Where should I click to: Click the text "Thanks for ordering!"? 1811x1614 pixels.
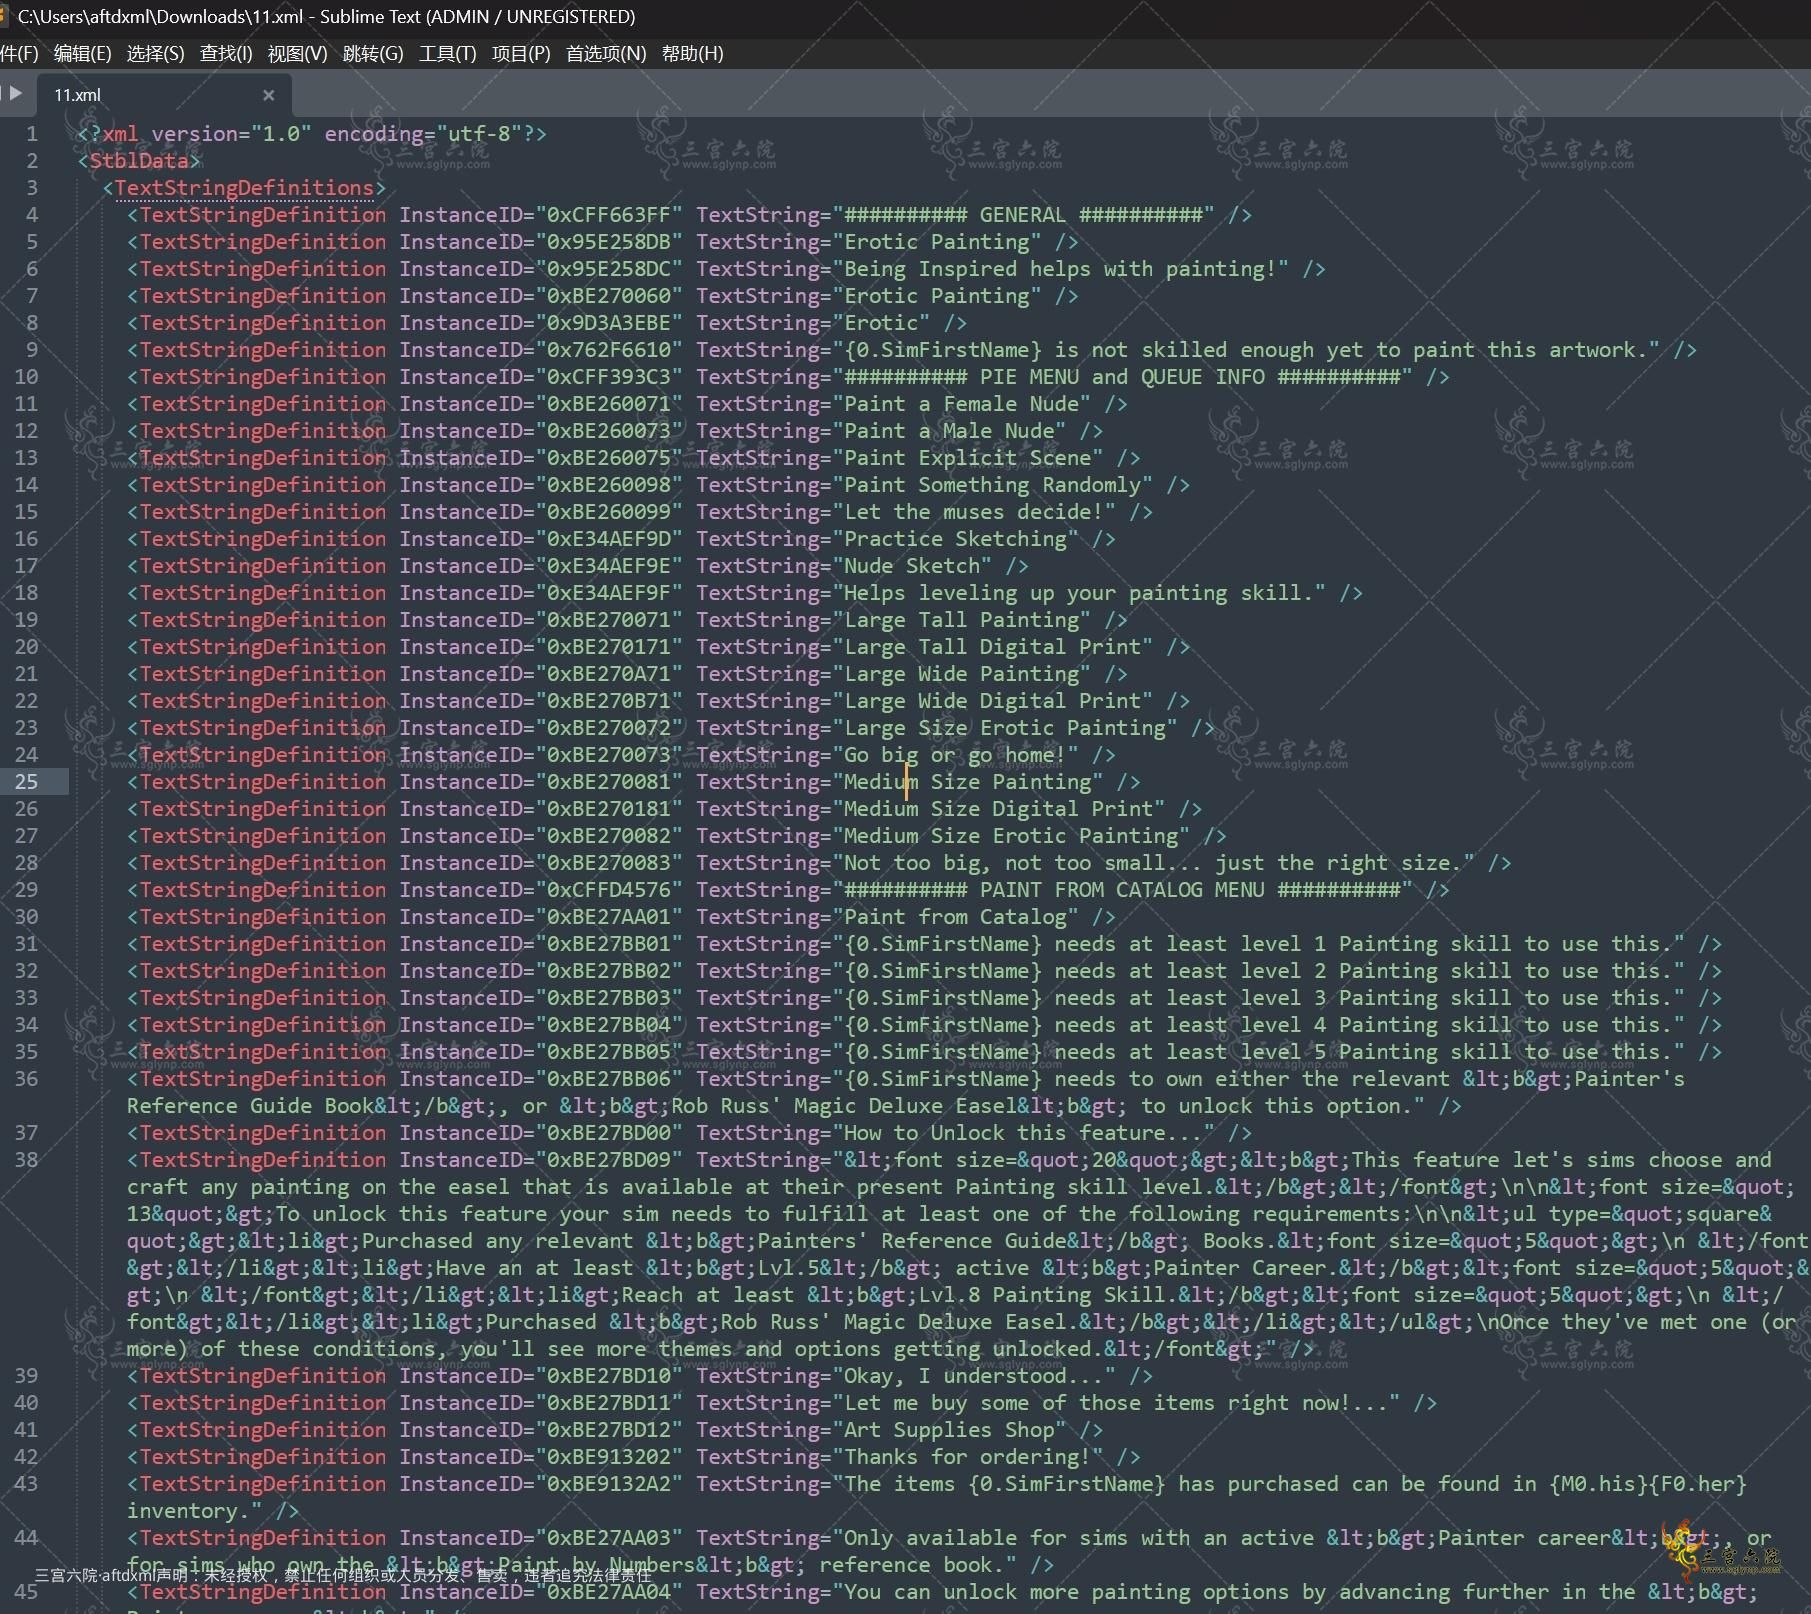coord(967,1457)
